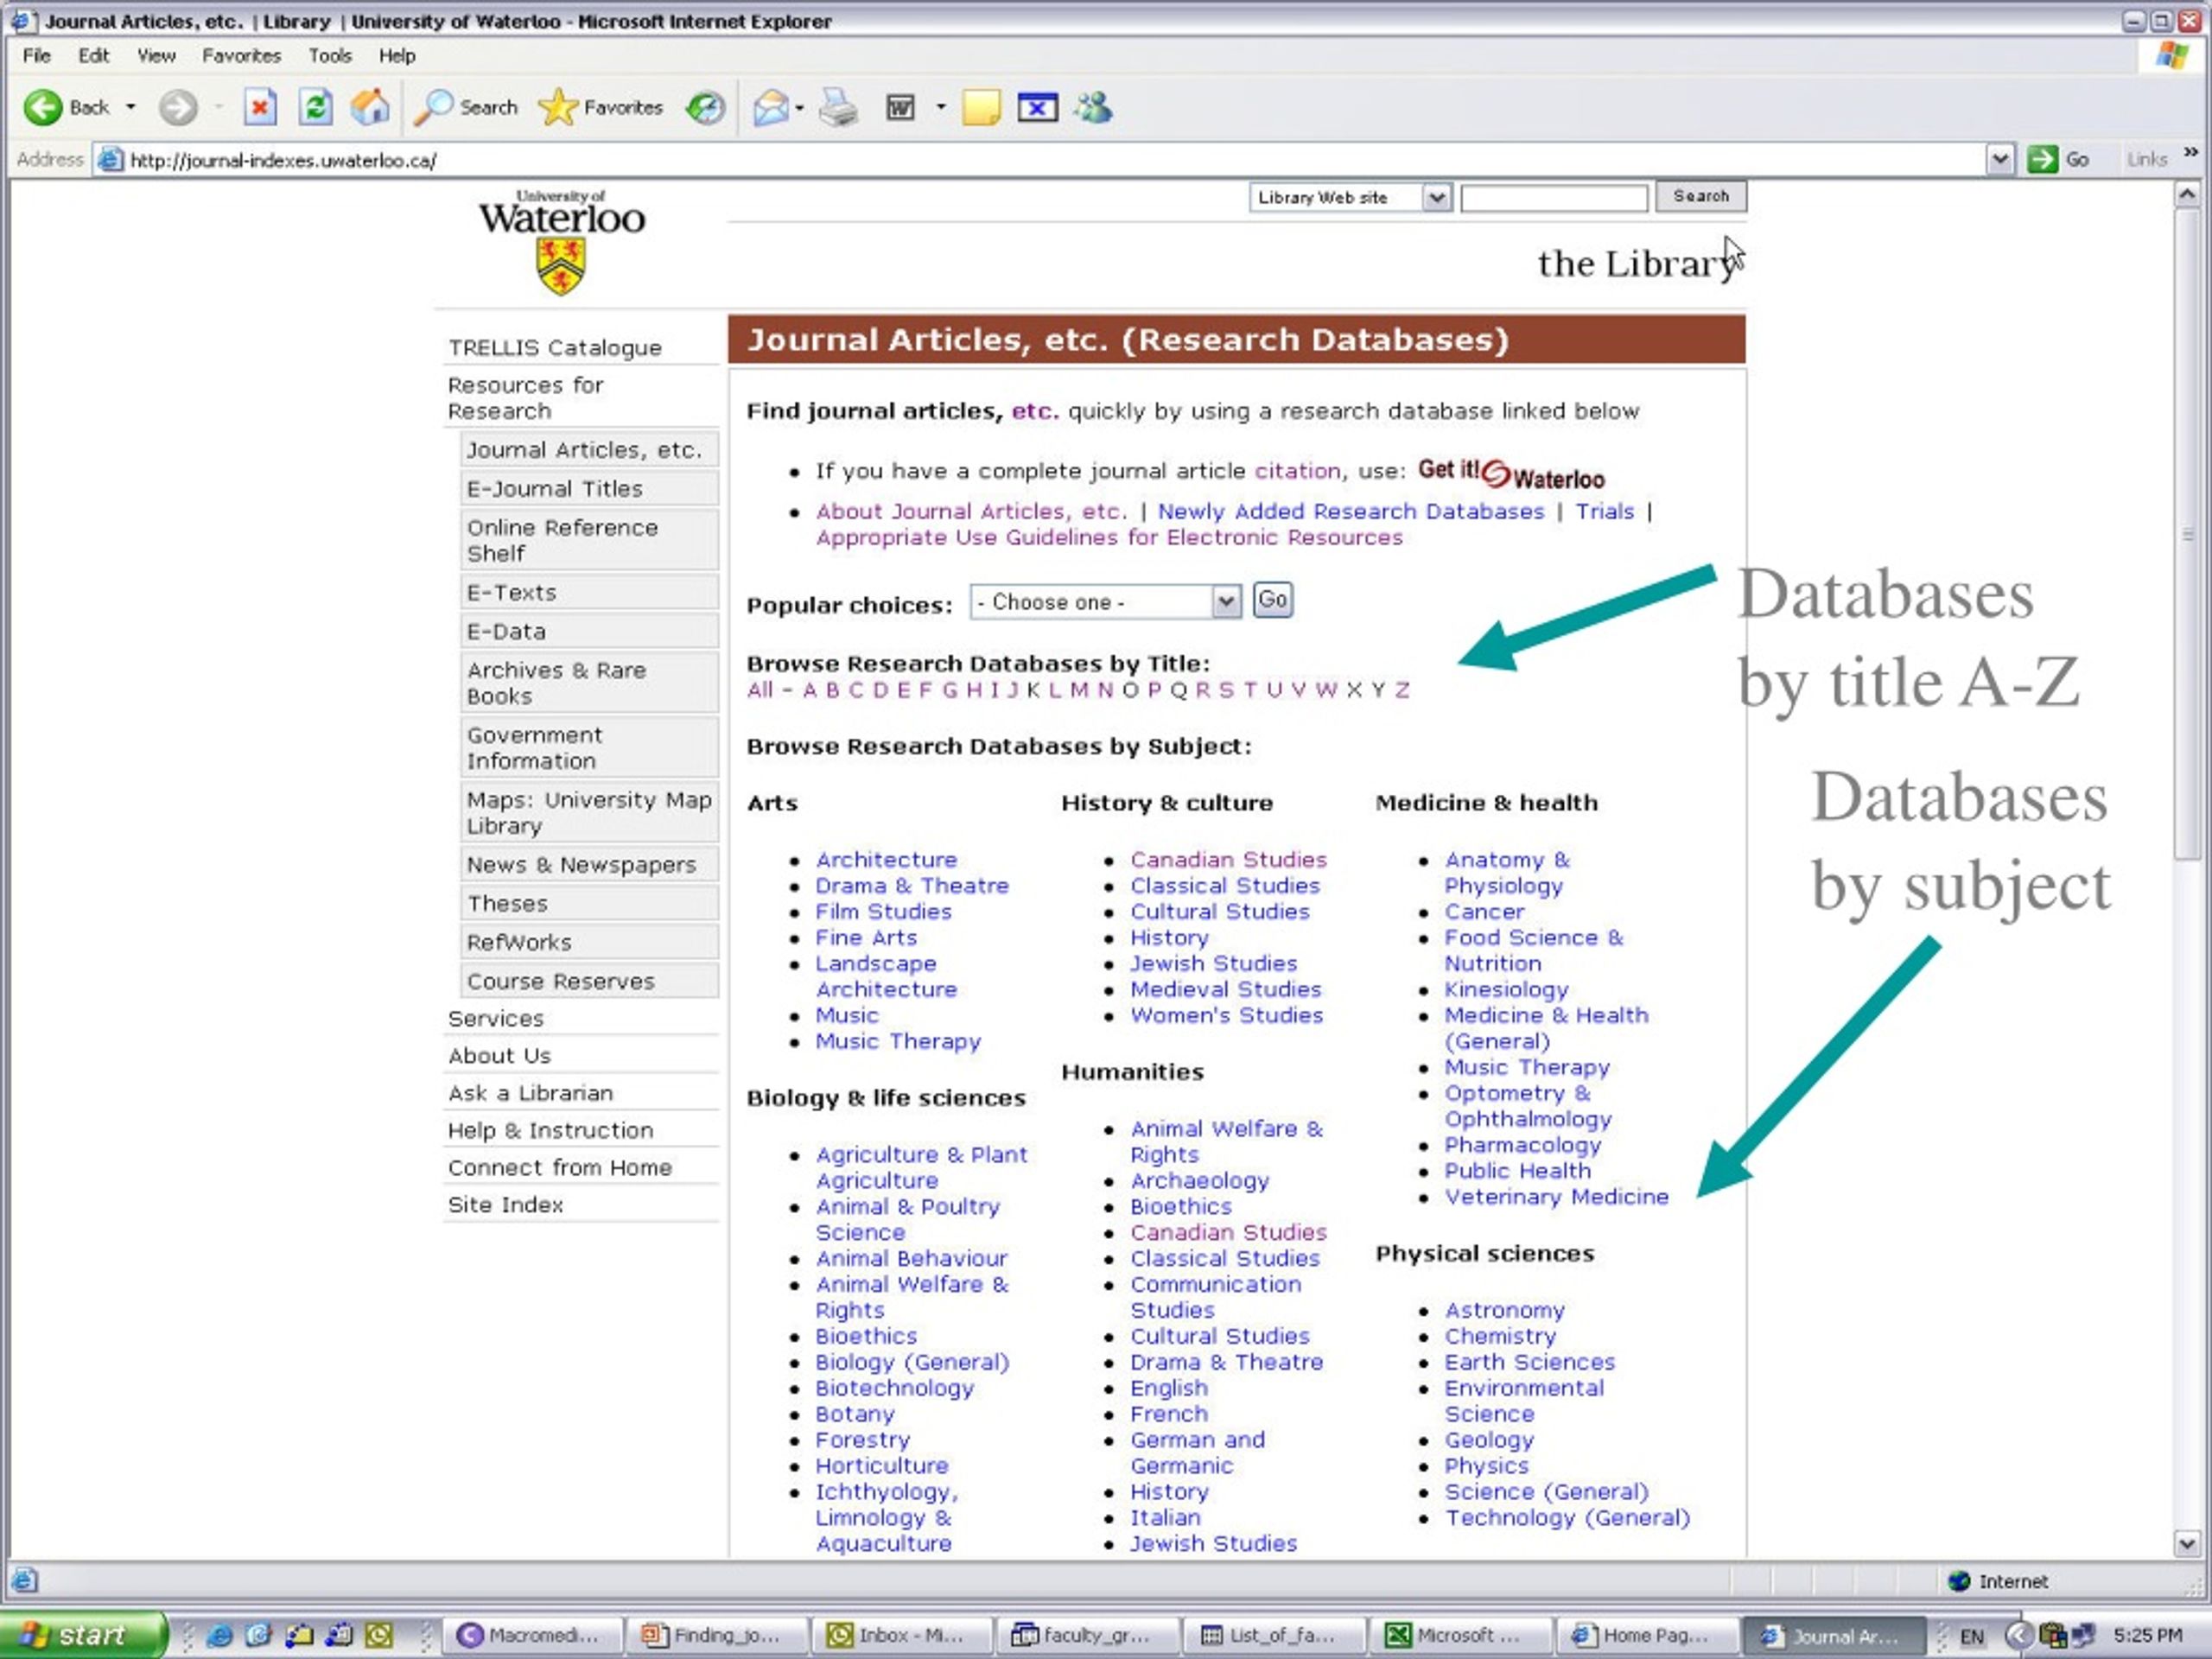Open Ask a Librarian sidebar link

pyautogui.click(x=531, y=1093)
